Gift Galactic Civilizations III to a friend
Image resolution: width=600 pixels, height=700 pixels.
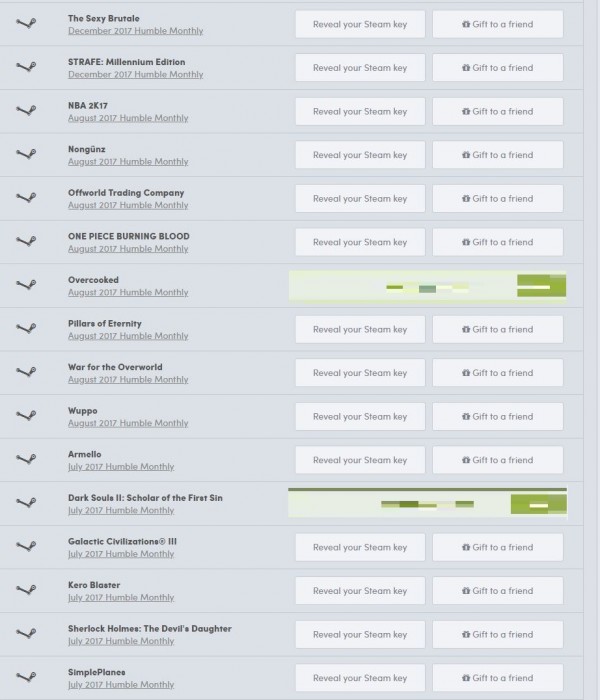[x=498, y=547]
